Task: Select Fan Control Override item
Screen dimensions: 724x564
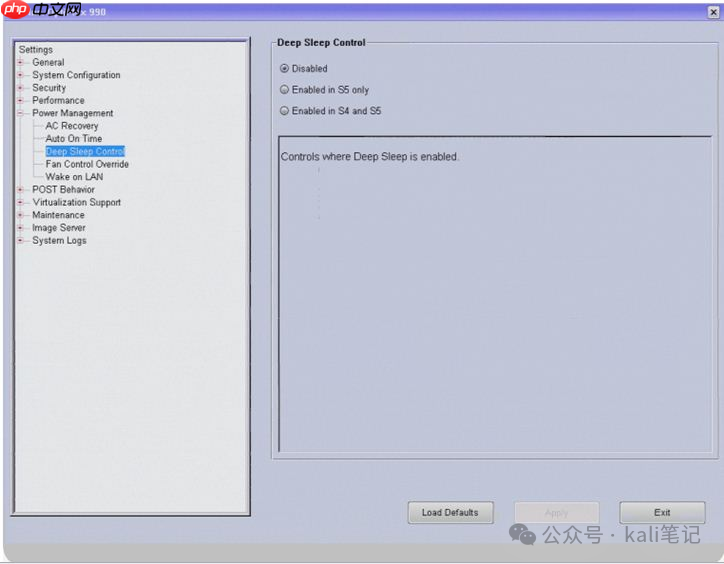Action: (87, 164)
